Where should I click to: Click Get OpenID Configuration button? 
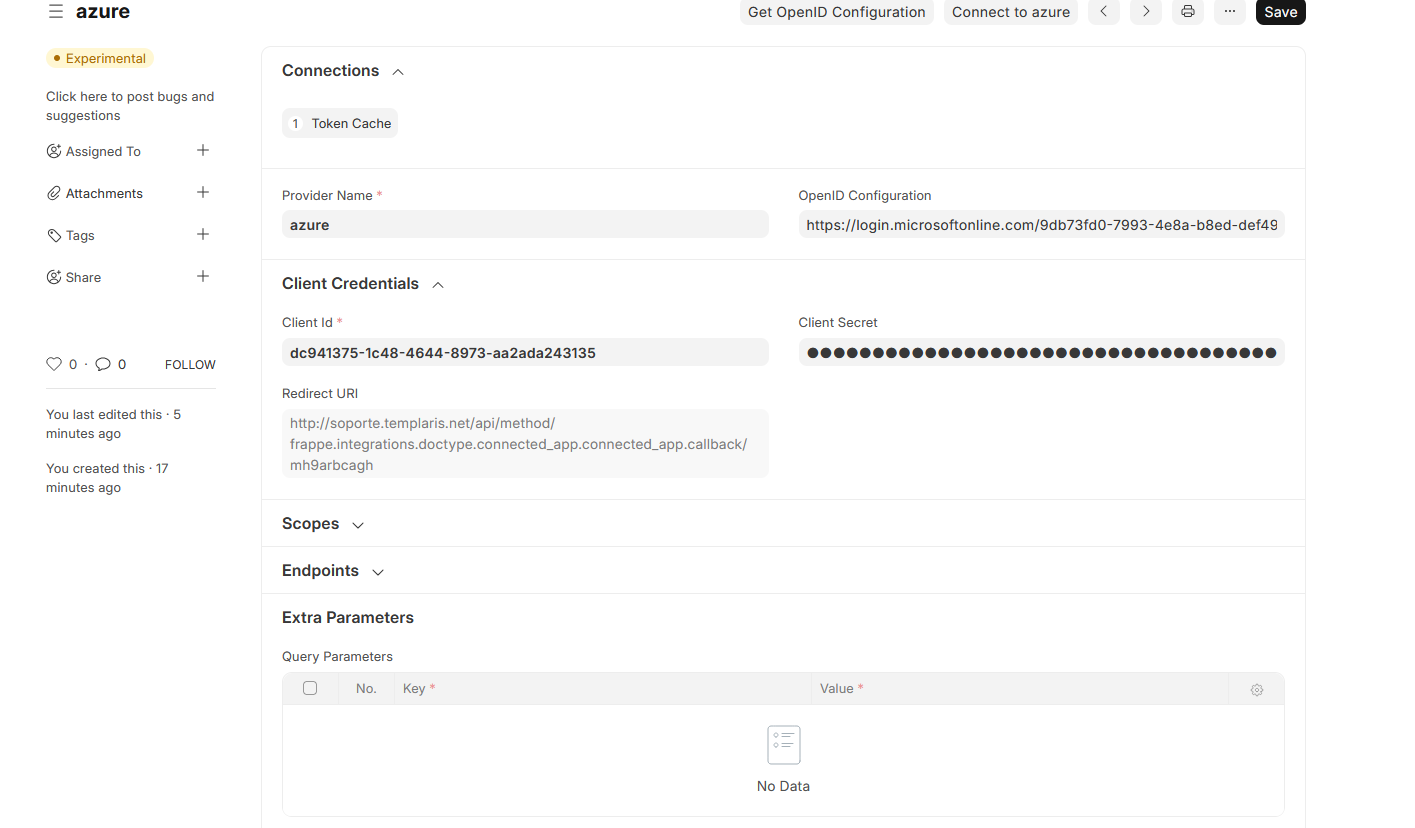836,12
